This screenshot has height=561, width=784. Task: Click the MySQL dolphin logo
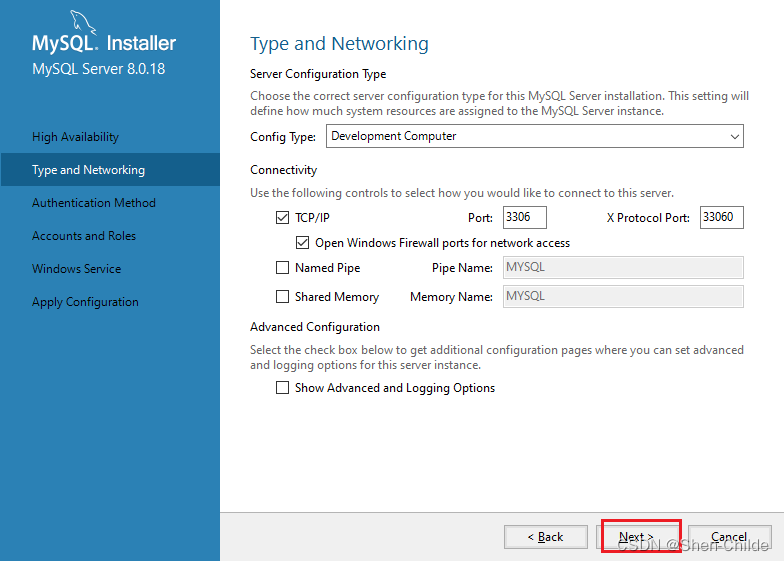[x=82, y=22]
